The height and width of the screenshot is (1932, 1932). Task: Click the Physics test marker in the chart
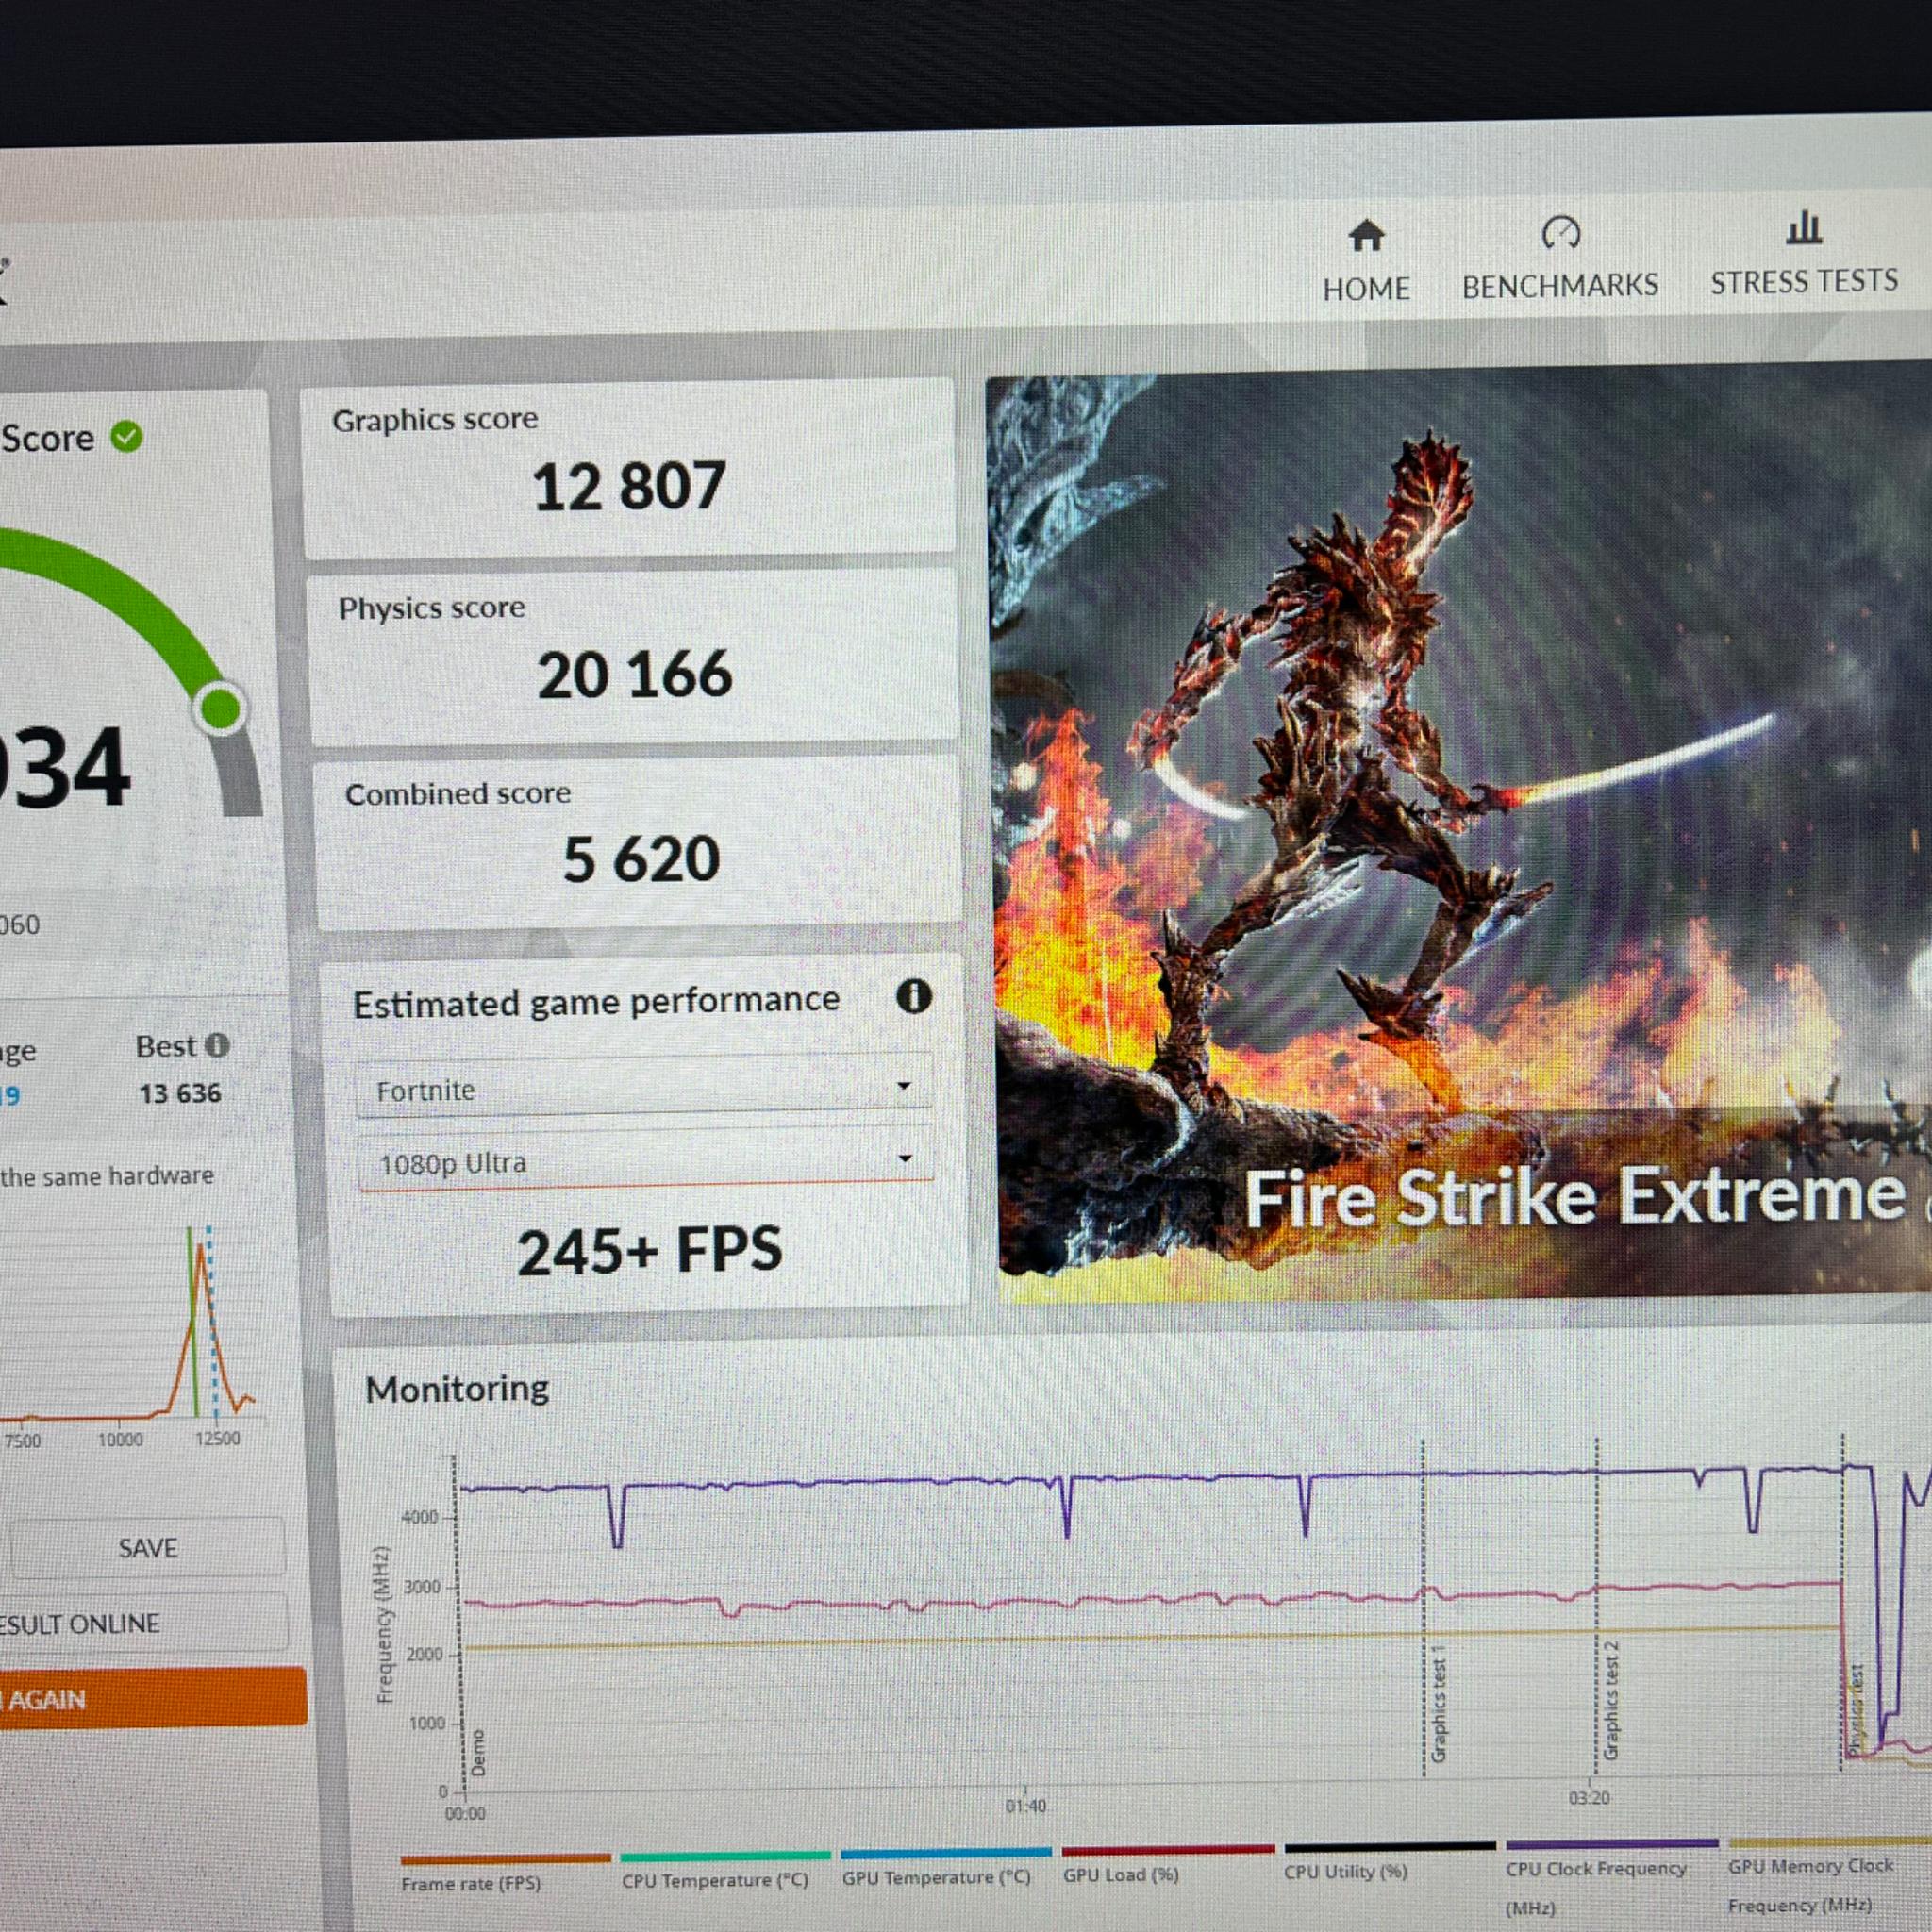(x=1855, y=1709)
